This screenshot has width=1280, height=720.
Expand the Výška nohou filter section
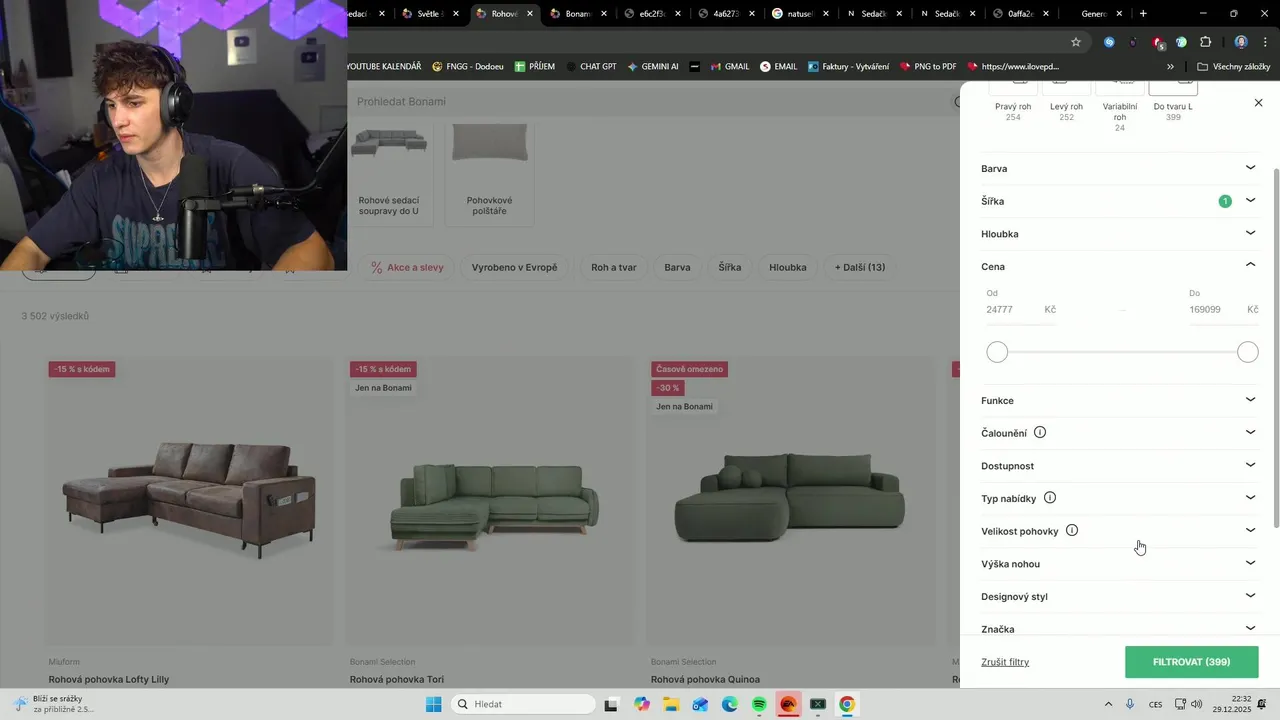tap(1118, 563)
